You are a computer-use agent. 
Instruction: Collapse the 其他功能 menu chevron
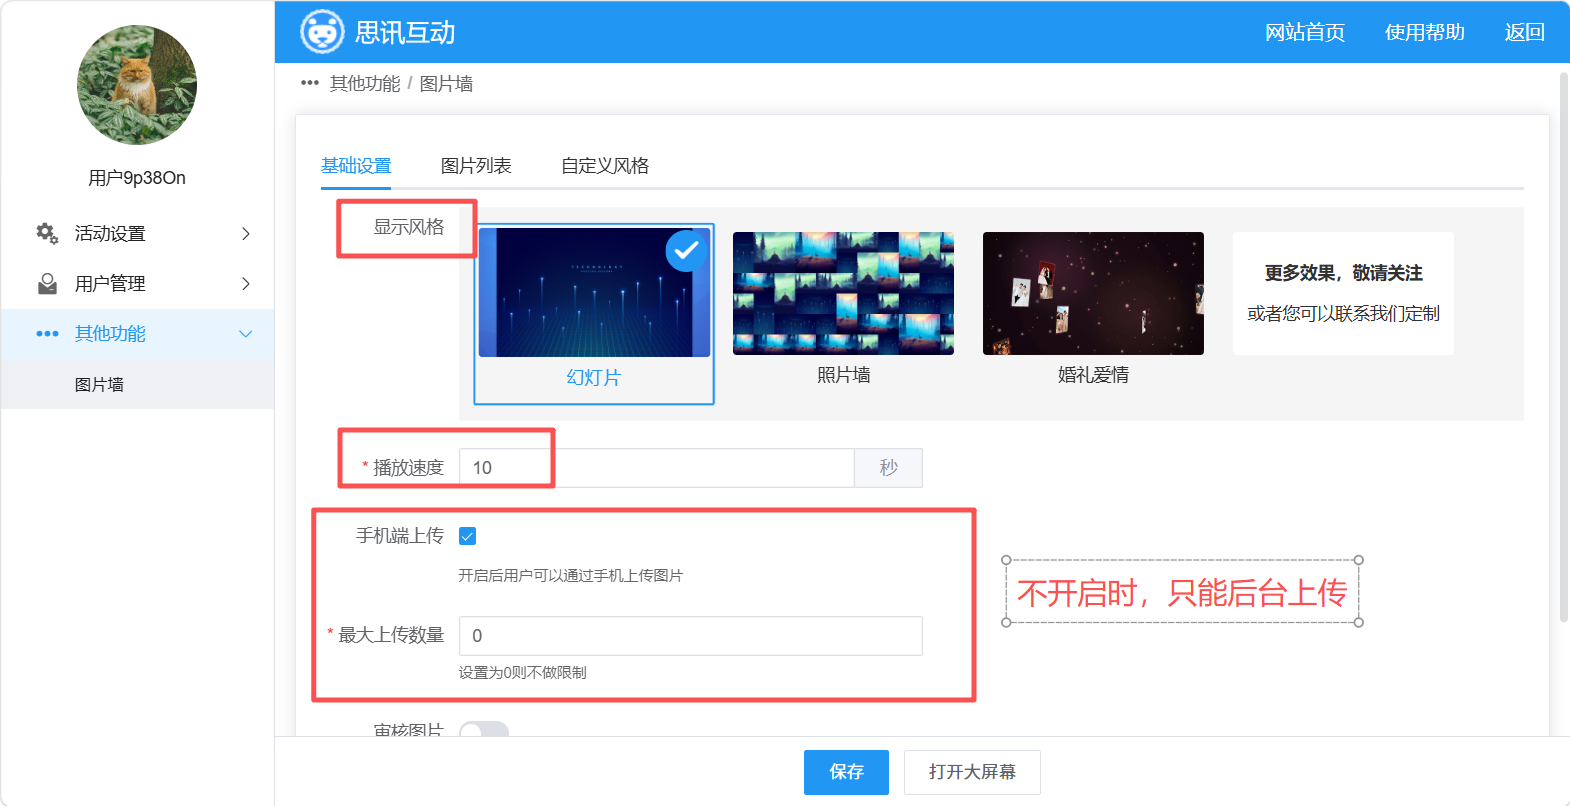pyautogui.click(x=246, y=334)
